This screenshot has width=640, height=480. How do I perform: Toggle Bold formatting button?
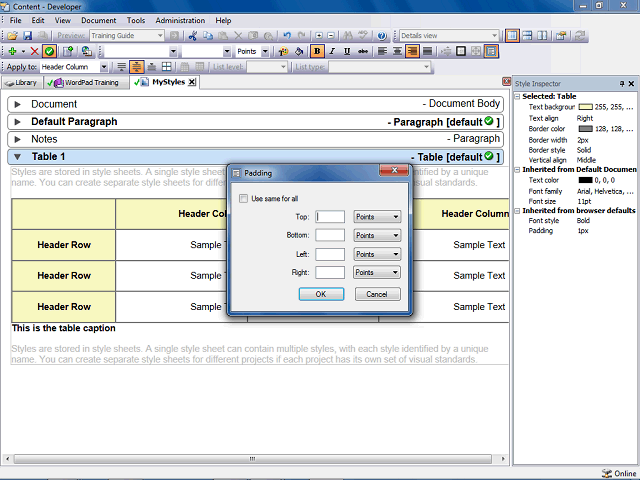pyautogui.click(x=317, y=51)
